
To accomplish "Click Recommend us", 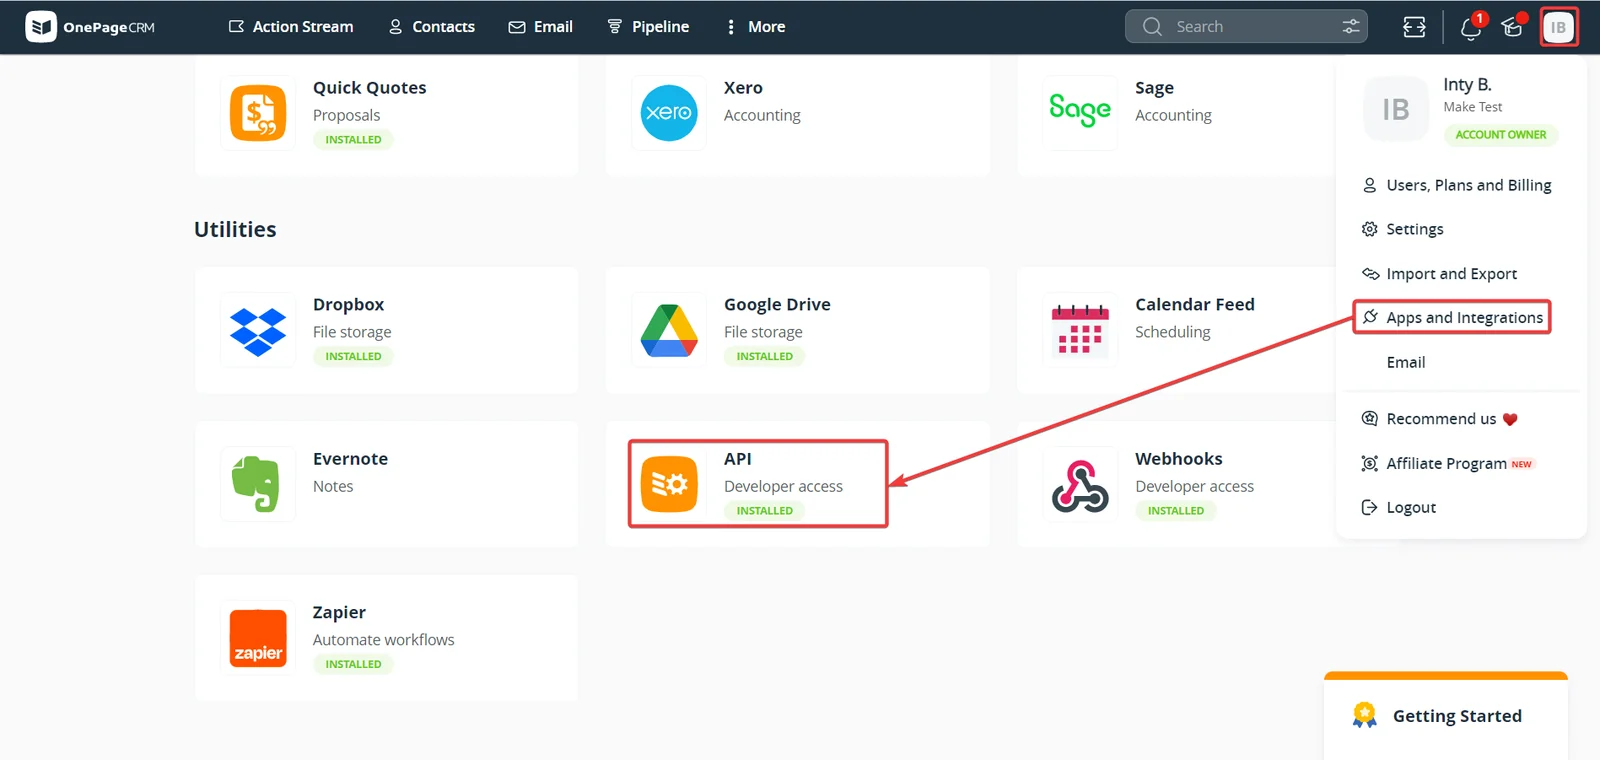I will pos(1440,419).
